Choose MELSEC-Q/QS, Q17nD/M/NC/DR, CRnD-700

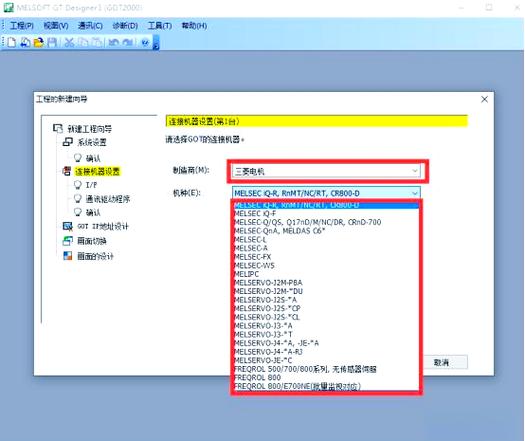click(326, 222)
